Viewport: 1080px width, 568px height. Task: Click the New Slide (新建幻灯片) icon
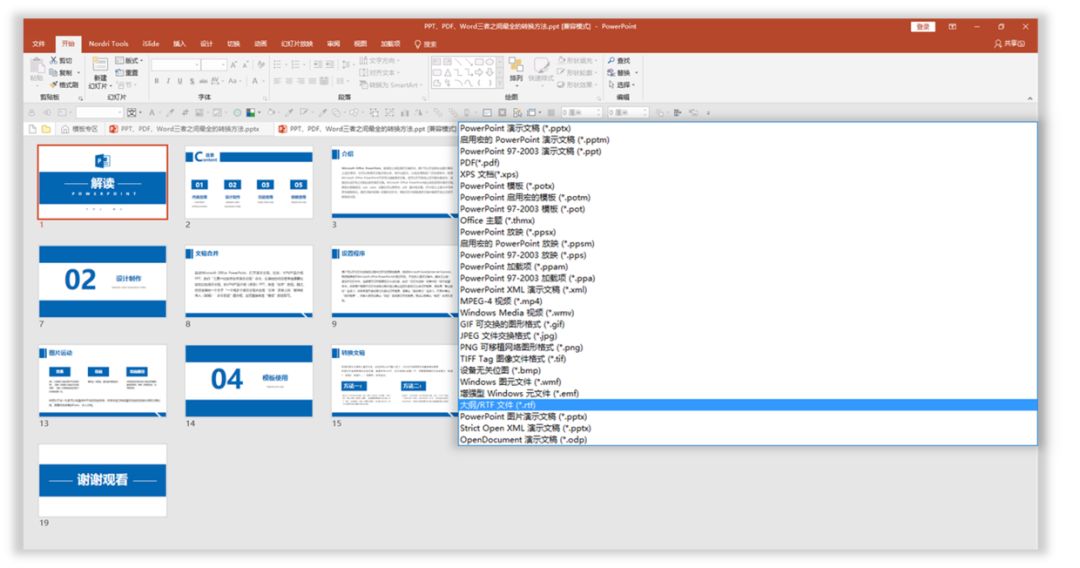(100, 65)
